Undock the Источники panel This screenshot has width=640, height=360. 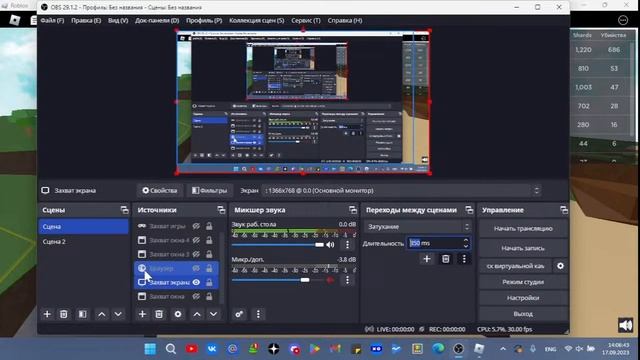click(221, 210)
